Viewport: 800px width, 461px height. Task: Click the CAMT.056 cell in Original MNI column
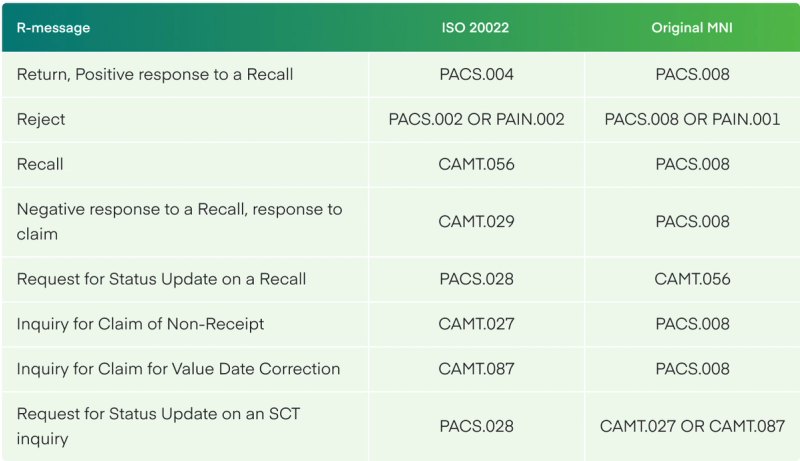692,279
